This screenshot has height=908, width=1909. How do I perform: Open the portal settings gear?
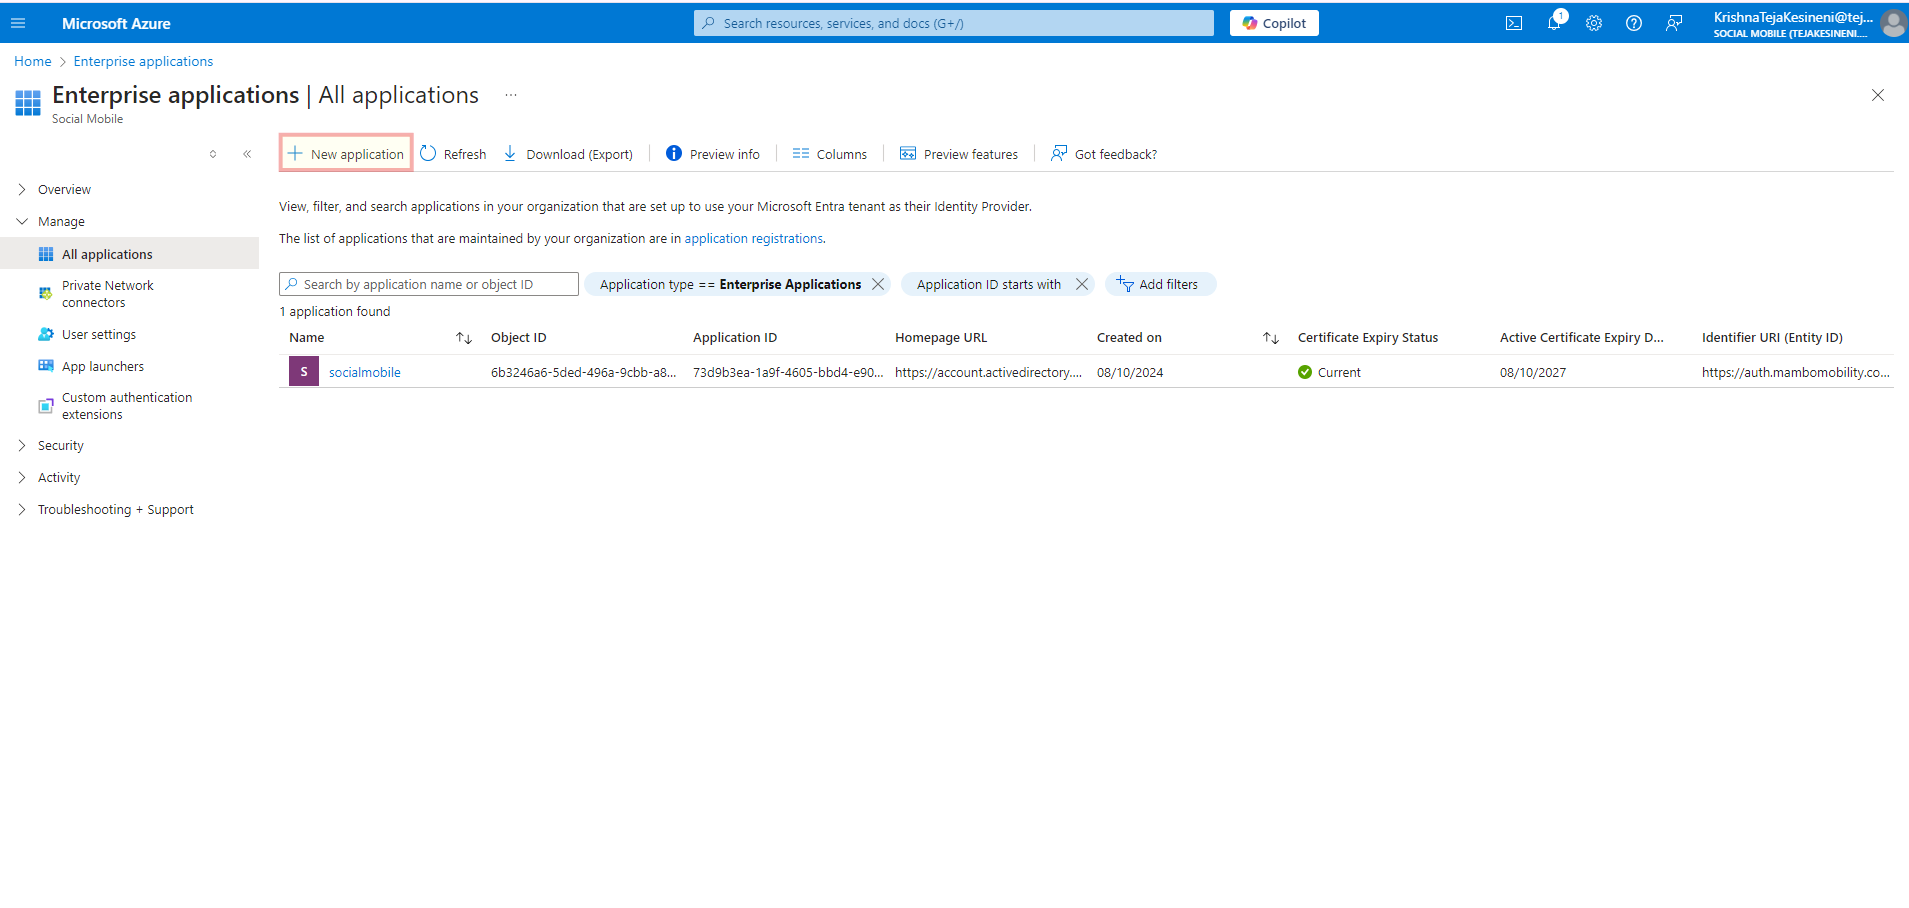[1594, 23]
